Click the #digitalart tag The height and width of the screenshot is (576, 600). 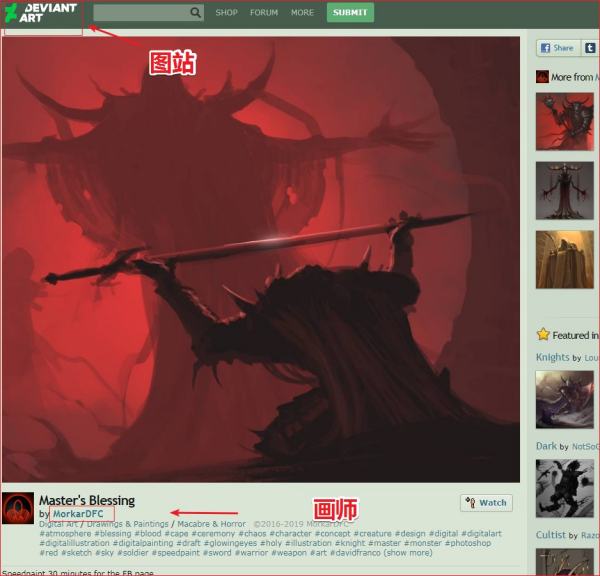481,534
